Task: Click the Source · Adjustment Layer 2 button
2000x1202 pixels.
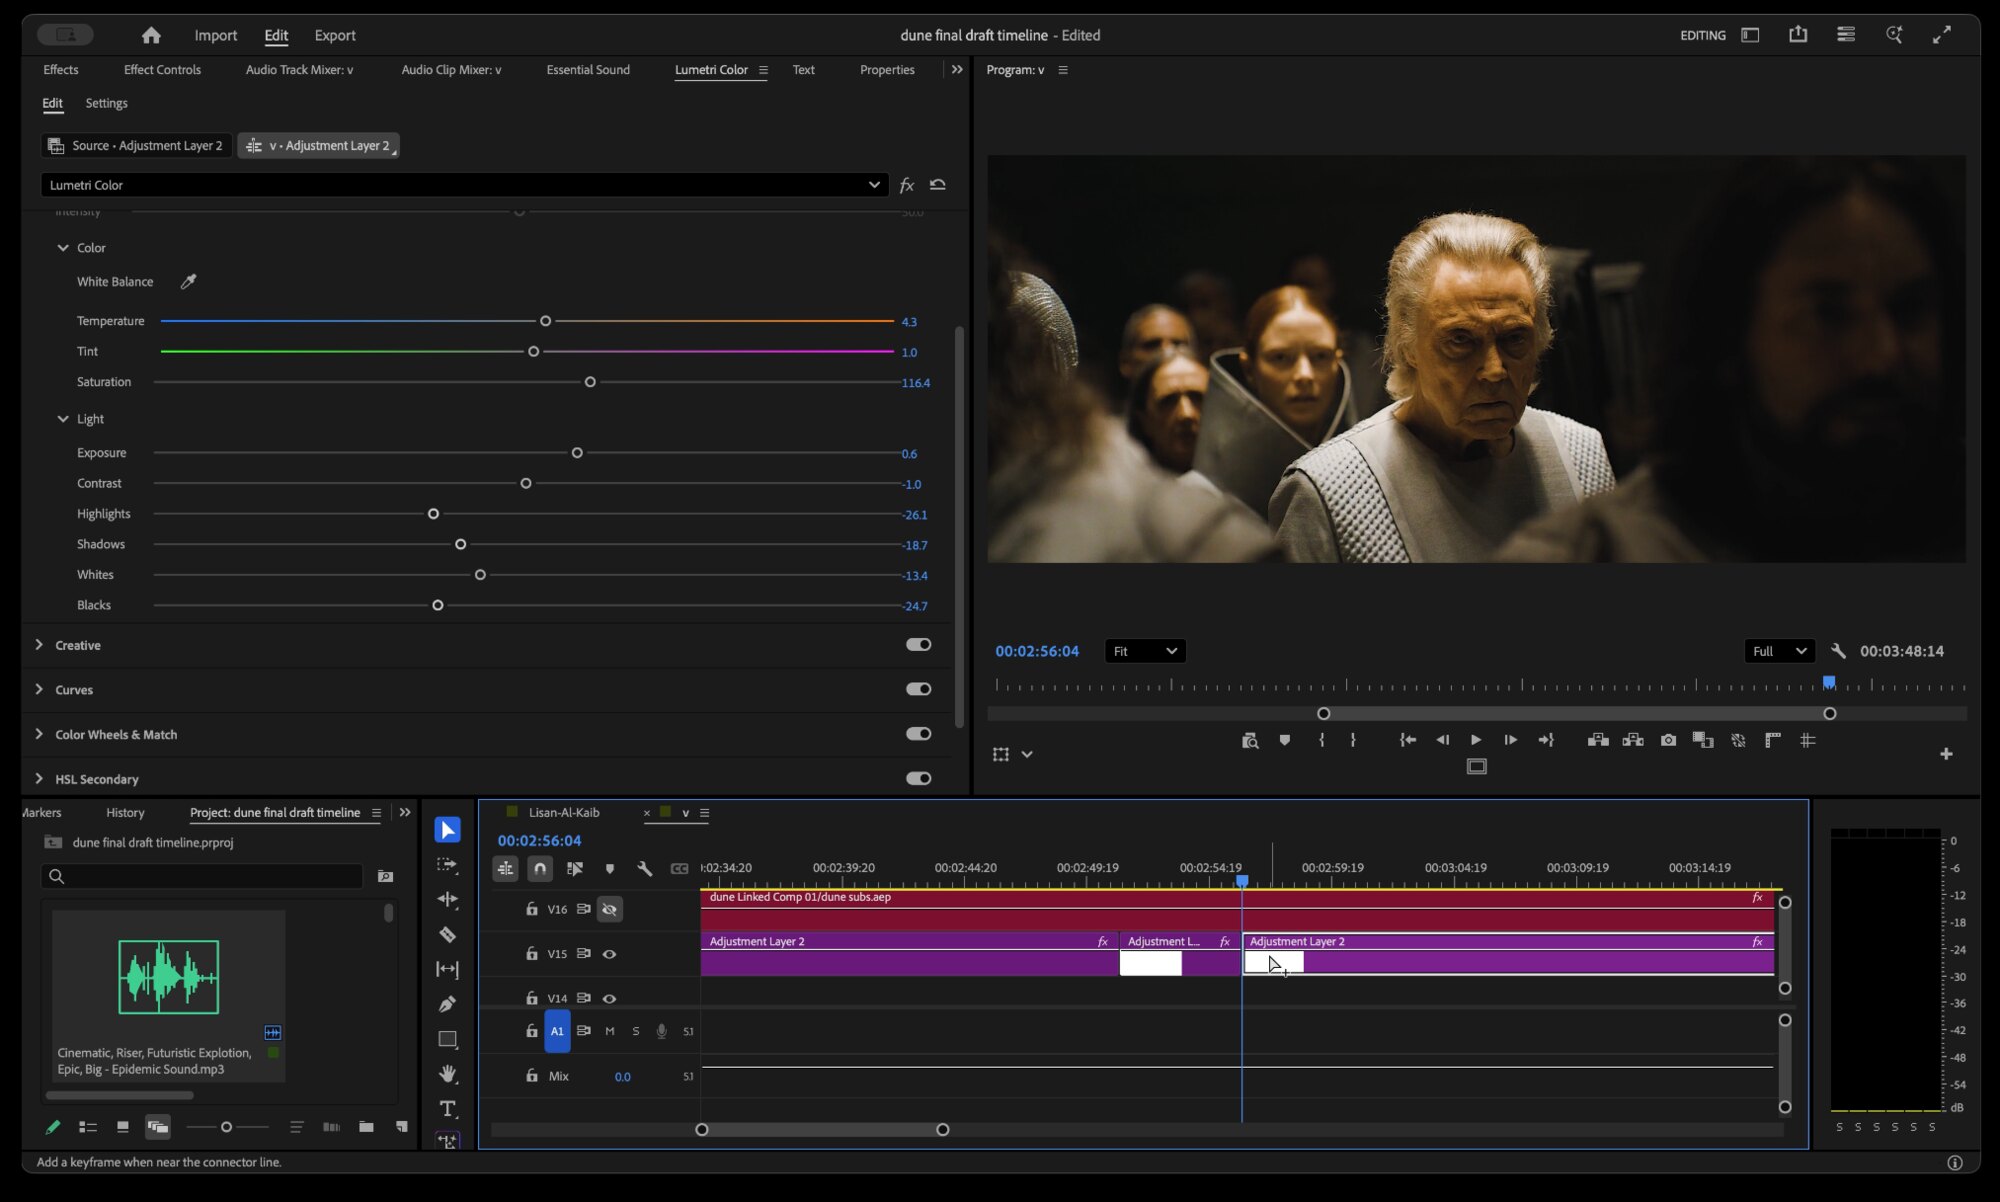Action: coord(136,146)
